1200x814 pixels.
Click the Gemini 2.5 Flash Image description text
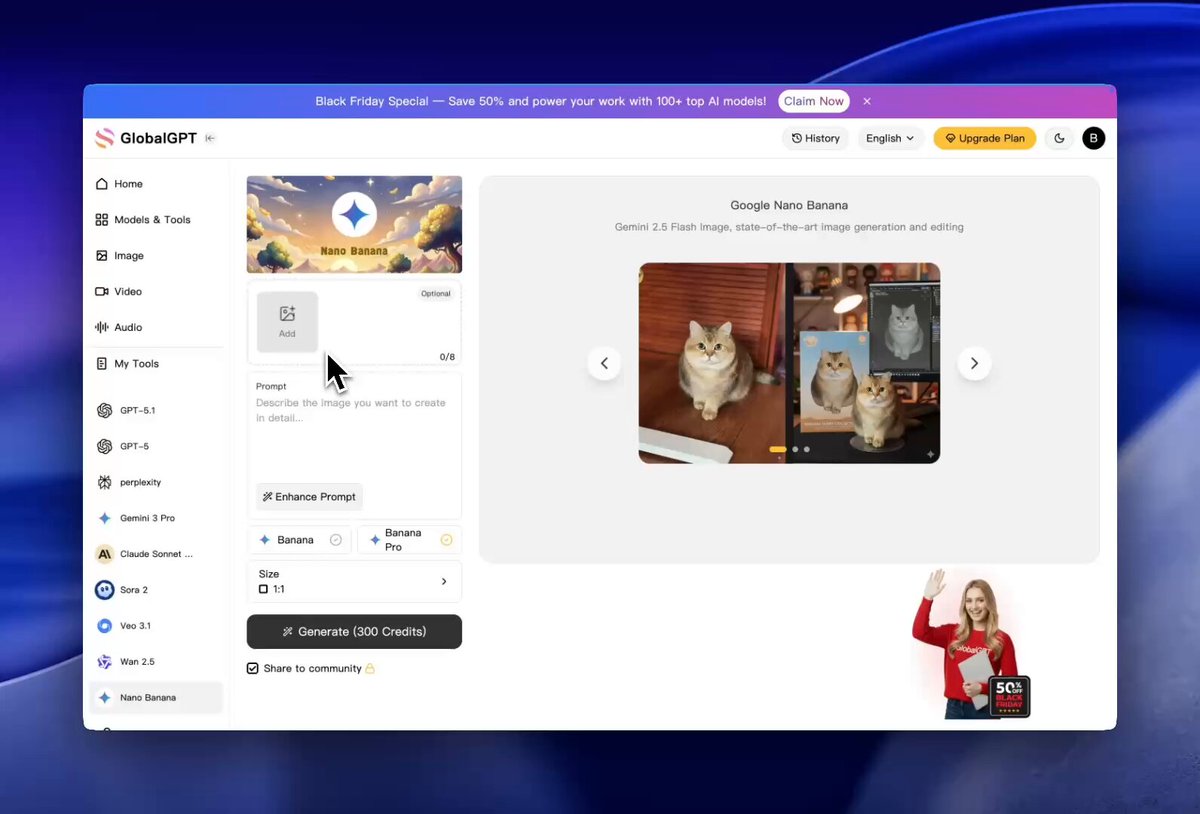click(789, 227)
